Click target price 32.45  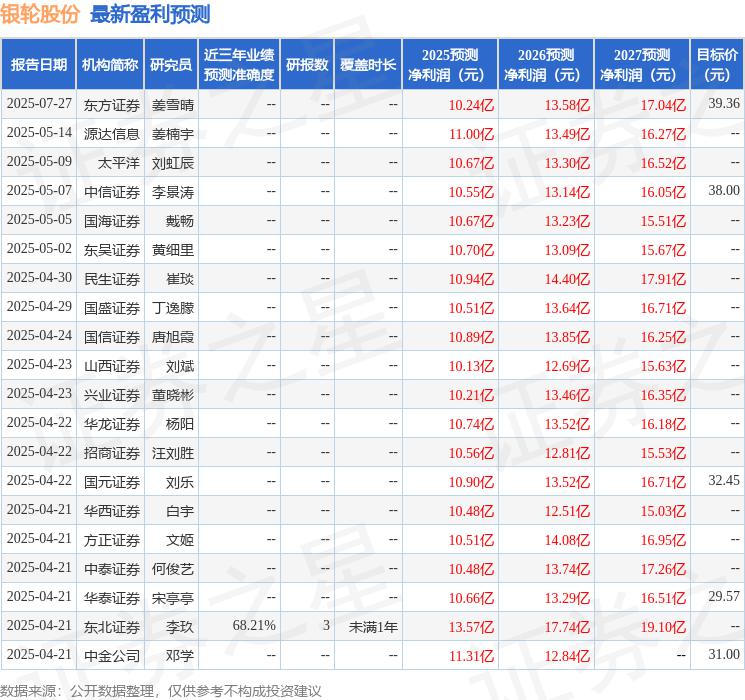tap(724, 480)
